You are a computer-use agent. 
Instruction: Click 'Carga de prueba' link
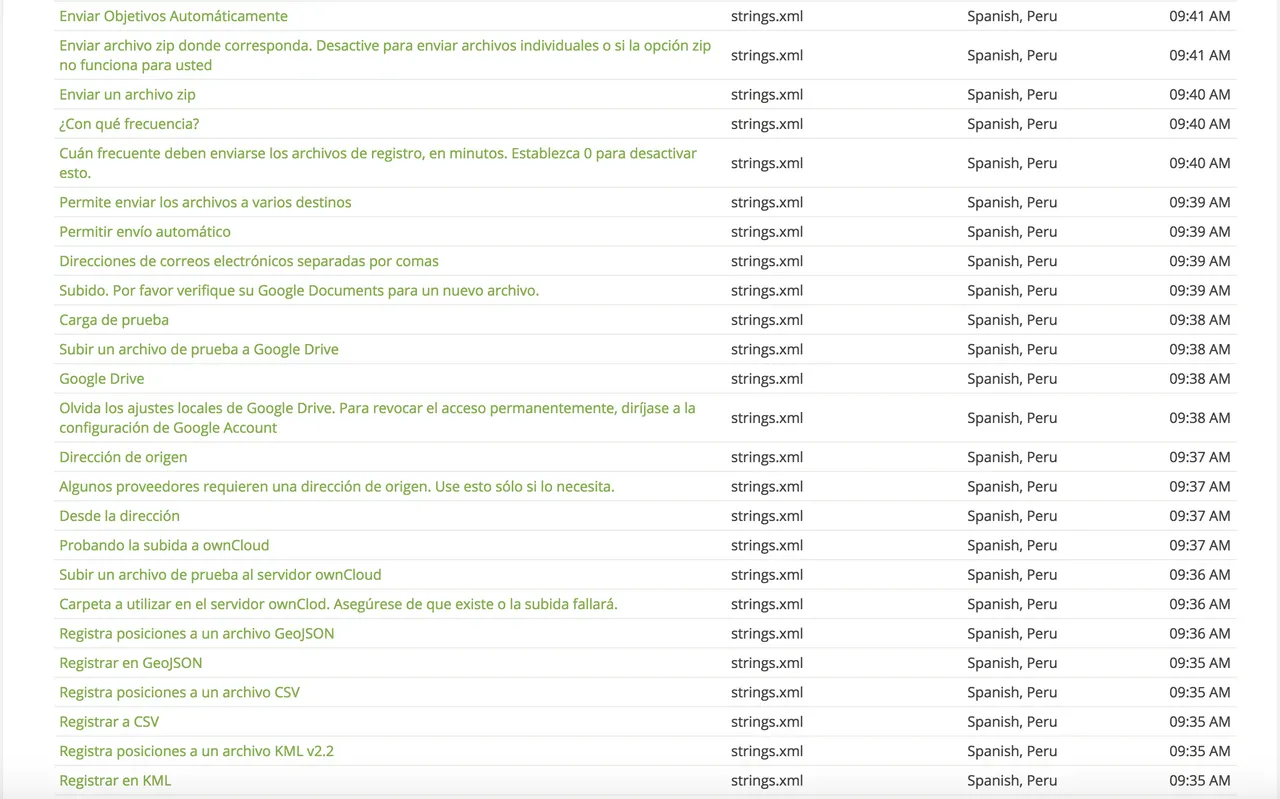coord(114,320)
